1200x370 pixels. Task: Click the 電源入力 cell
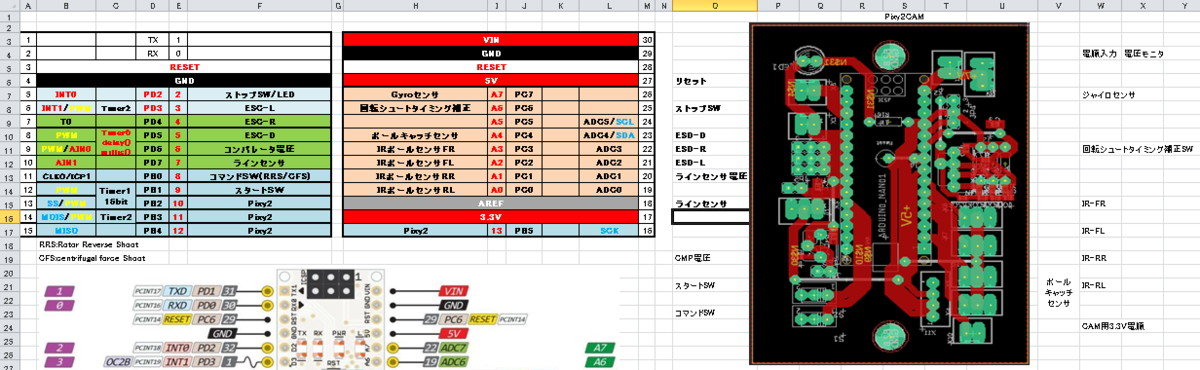coord(1100,53)
